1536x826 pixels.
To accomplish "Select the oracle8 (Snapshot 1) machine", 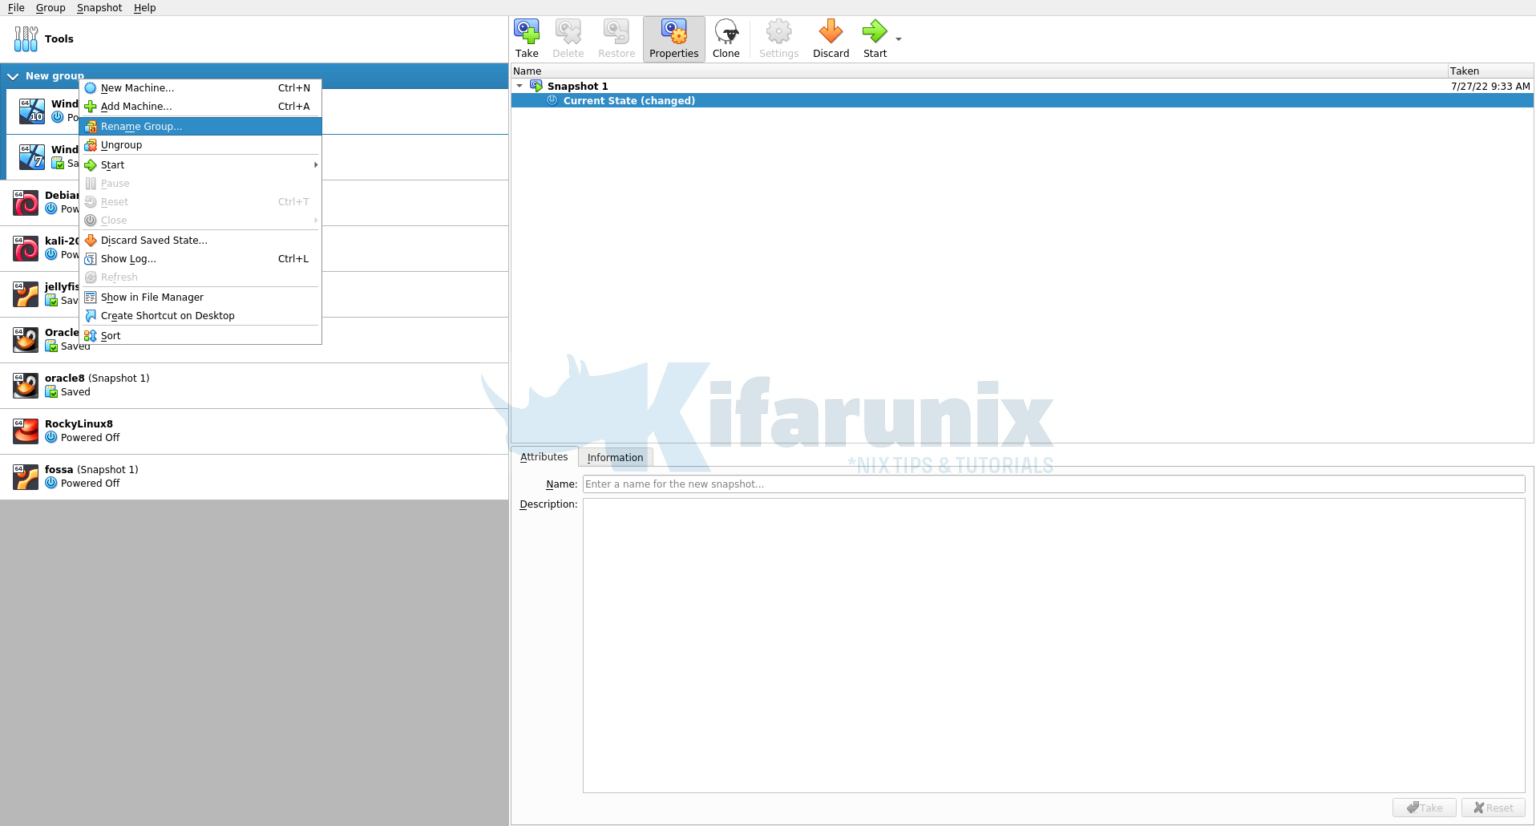I will point(254,385).
